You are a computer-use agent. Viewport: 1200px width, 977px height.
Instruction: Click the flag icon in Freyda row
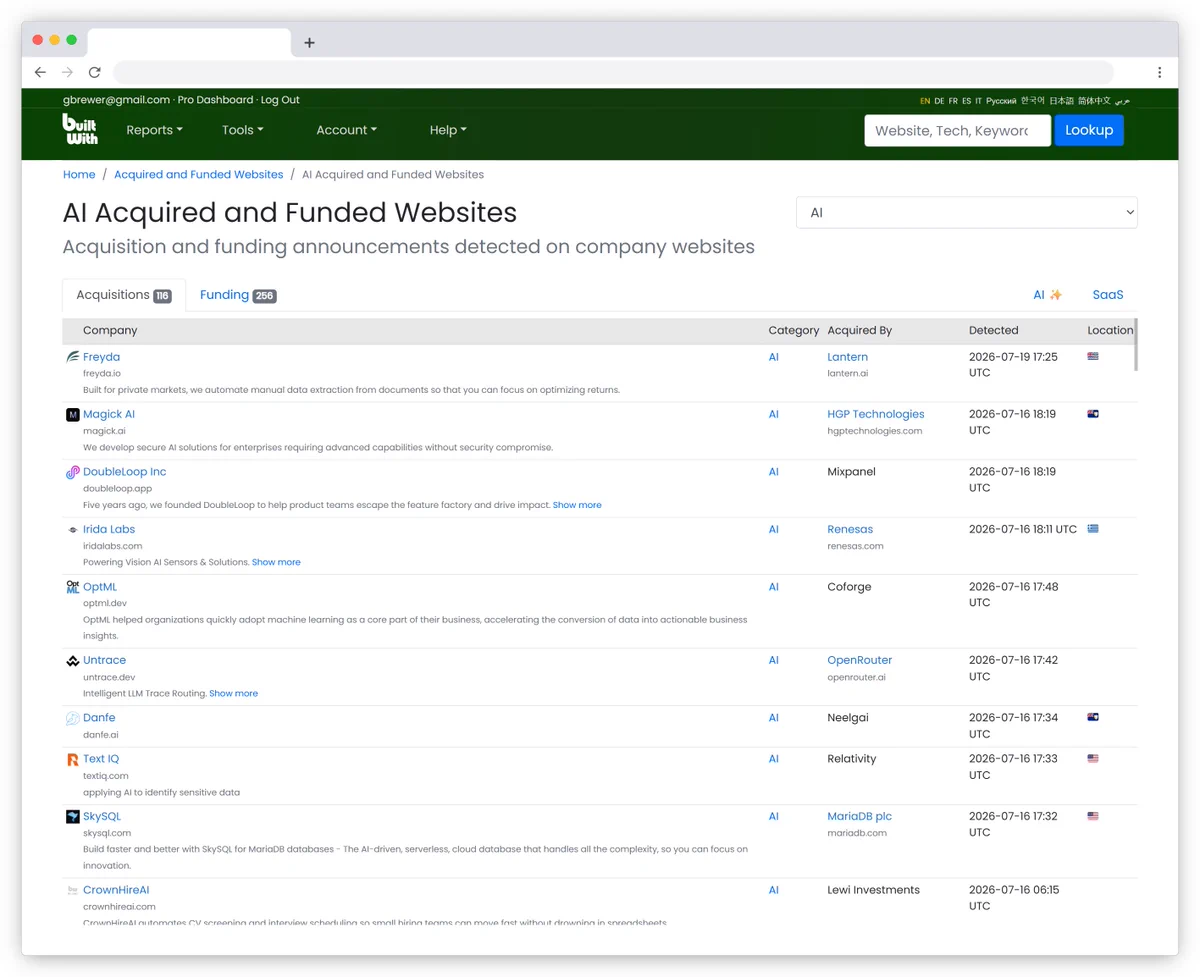tap(1093, 356)
